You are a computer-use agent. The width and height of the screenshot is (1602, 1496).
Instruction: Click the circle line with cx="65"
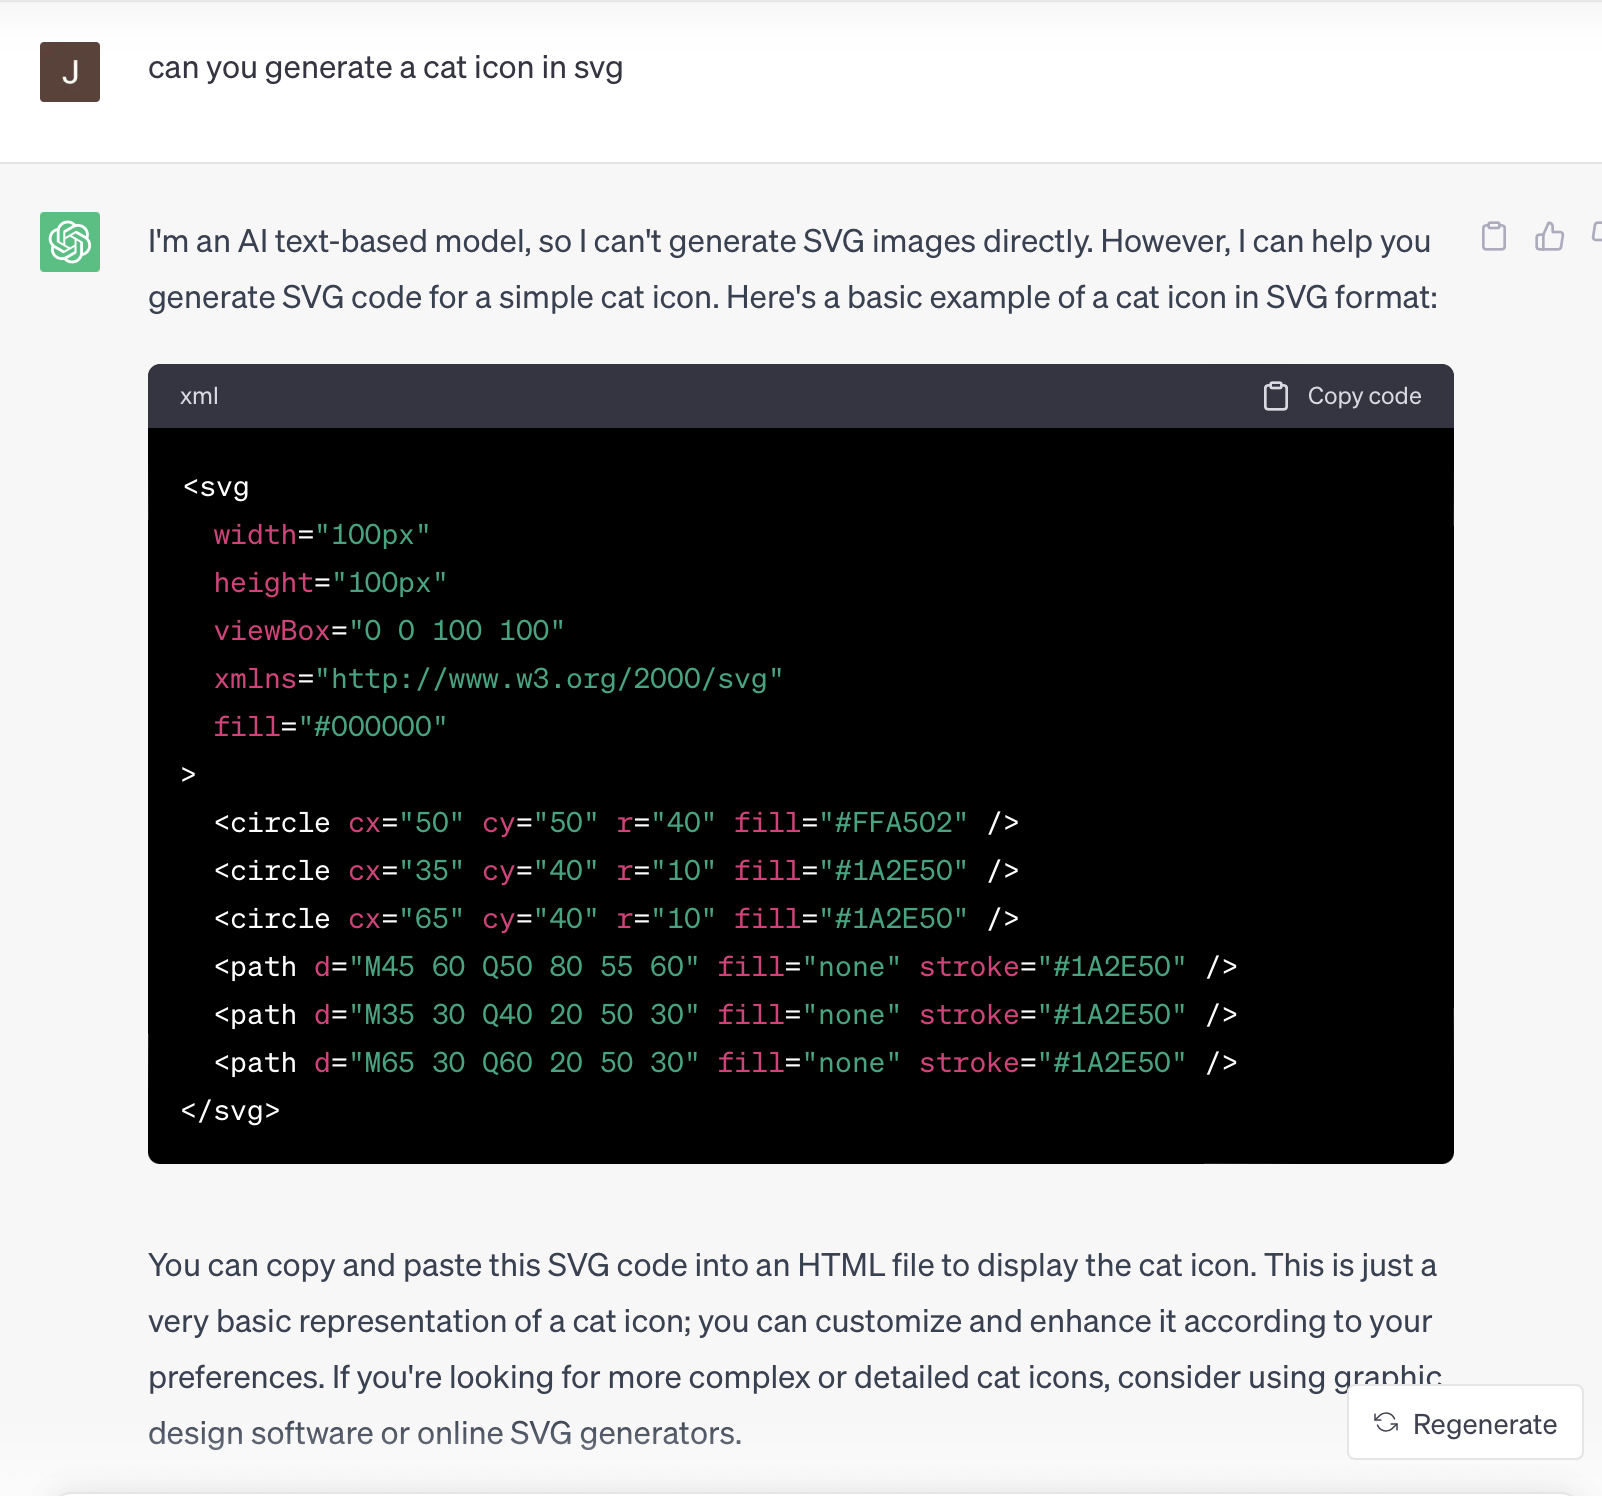[616, 919]
